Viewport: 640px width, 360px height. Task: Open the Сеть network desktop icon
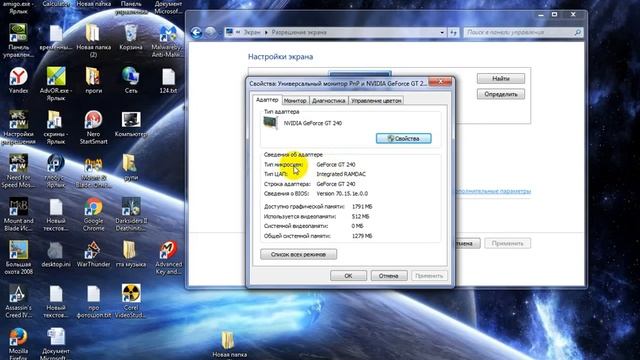(131, 80)
